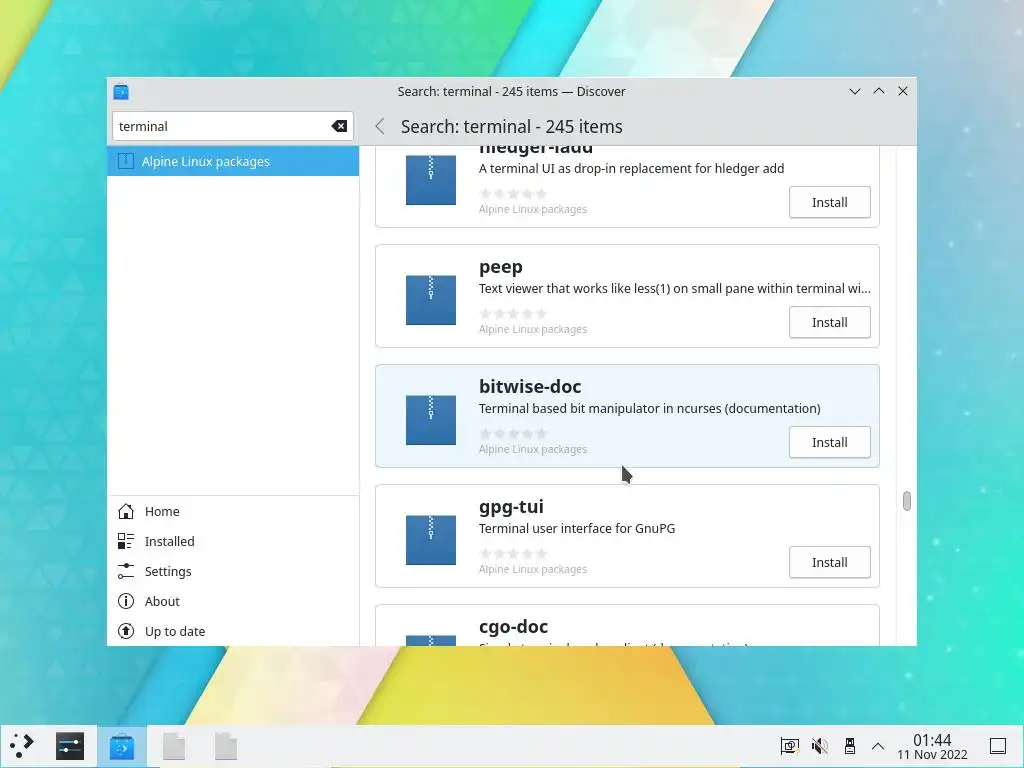Go to the Home page
Image resolution: width=1024 pixels, height=768 pixels.
click(x=233, y=511)
